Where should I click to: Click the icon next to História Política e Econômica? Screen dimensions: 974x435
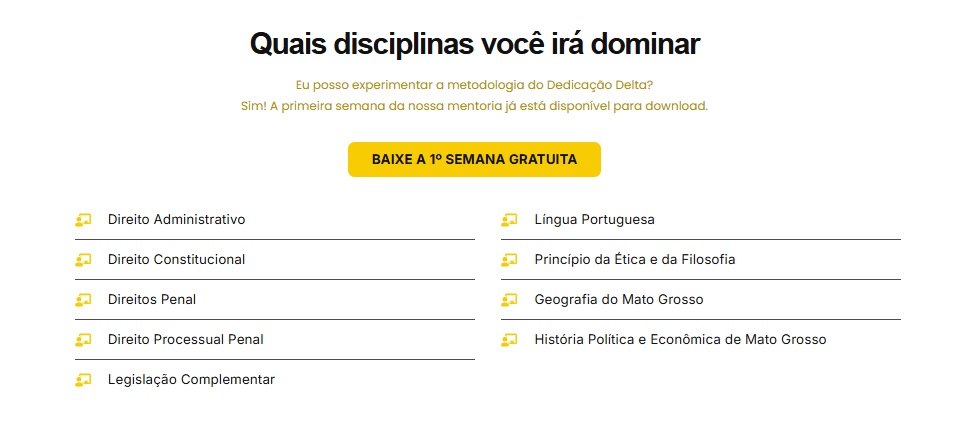(510, 340)
